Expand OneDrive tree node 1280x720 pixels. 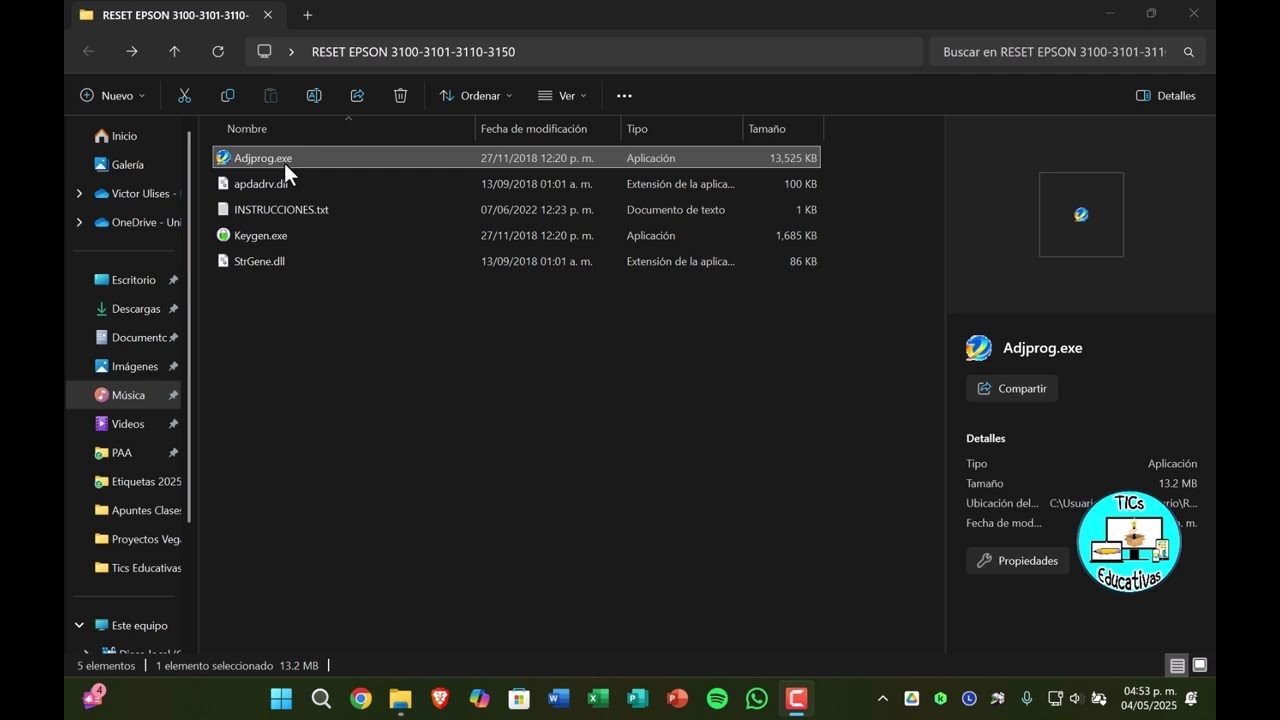pos(79,222)
